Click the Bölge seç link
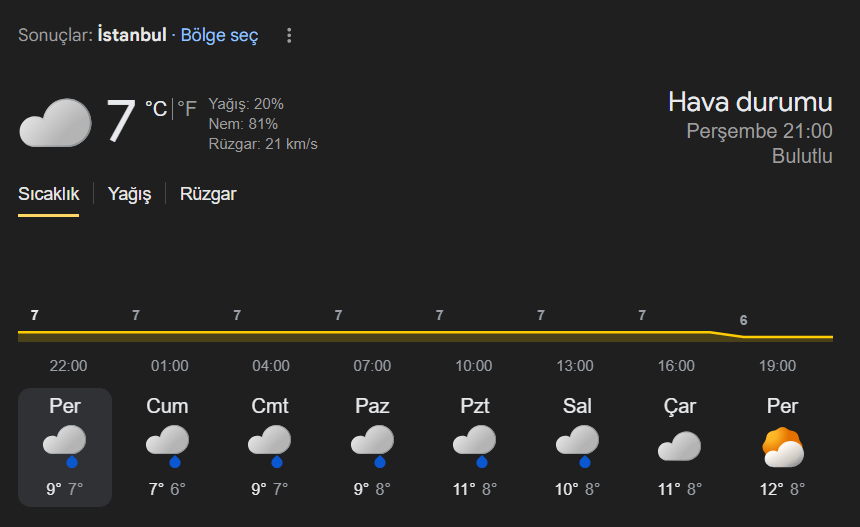Screen dimensions: 860x527 click(x=219, y=36)
